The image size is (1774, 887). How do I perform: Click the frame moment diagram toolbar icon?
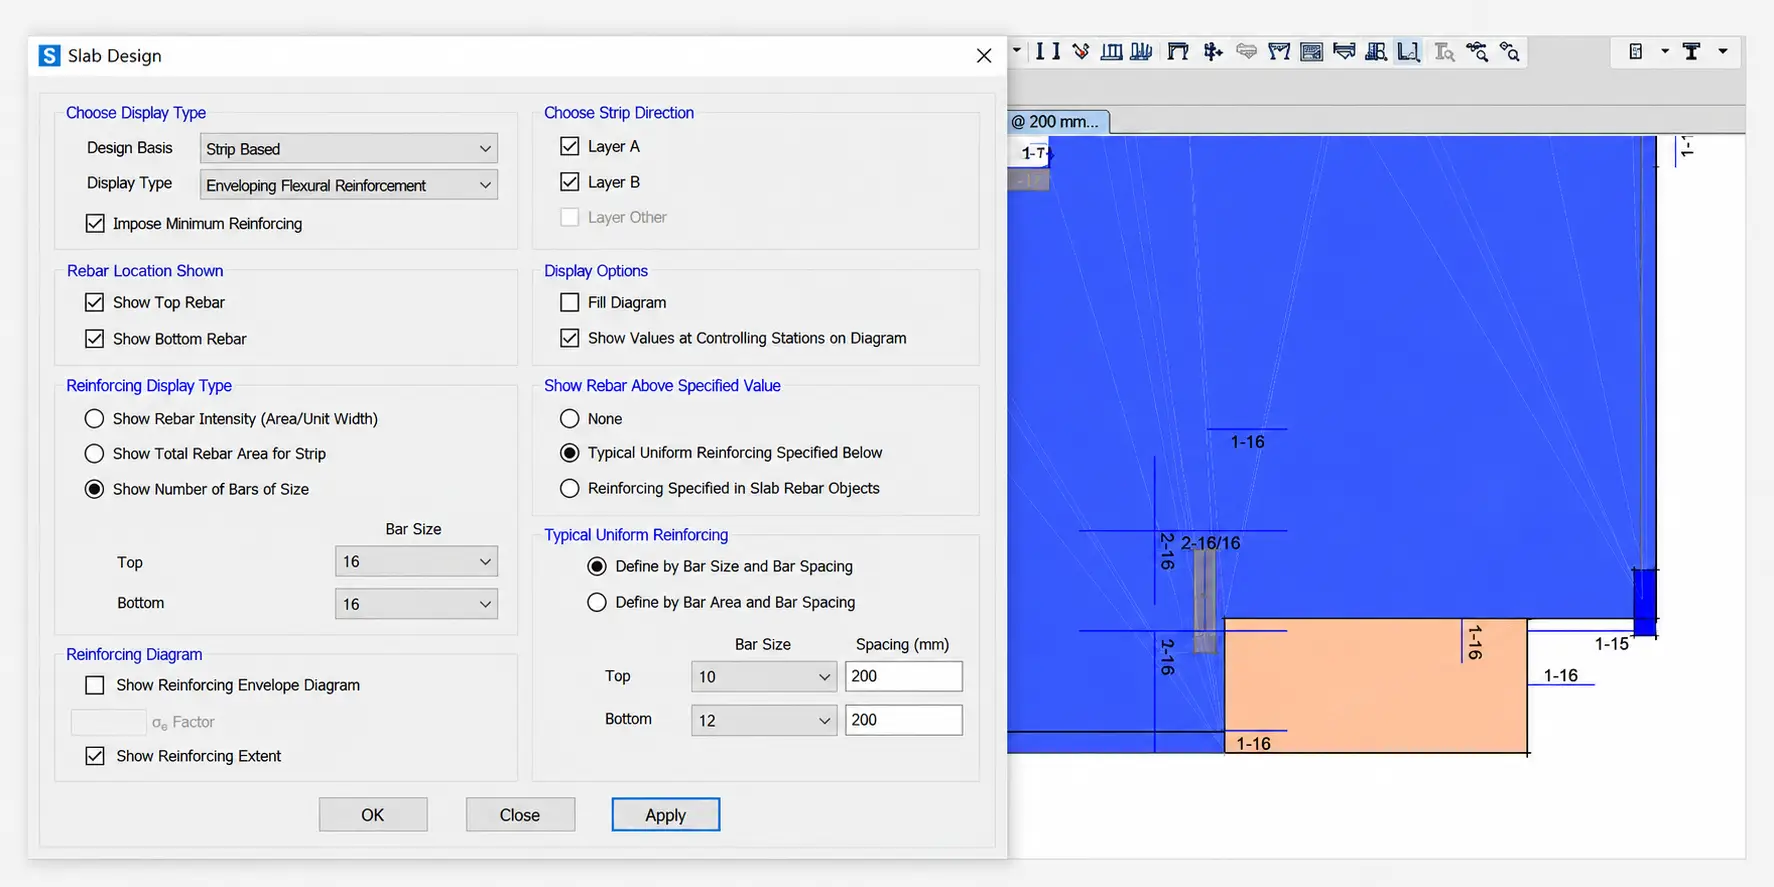(1279, 51)
